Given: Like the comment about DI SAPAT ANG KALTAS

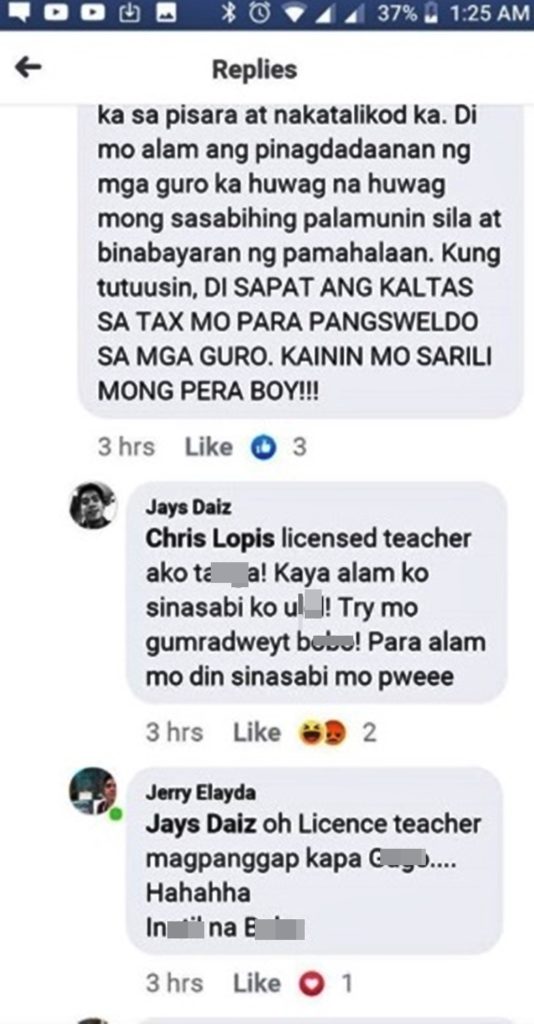Looking at the screenshot, I should point(208,447).
